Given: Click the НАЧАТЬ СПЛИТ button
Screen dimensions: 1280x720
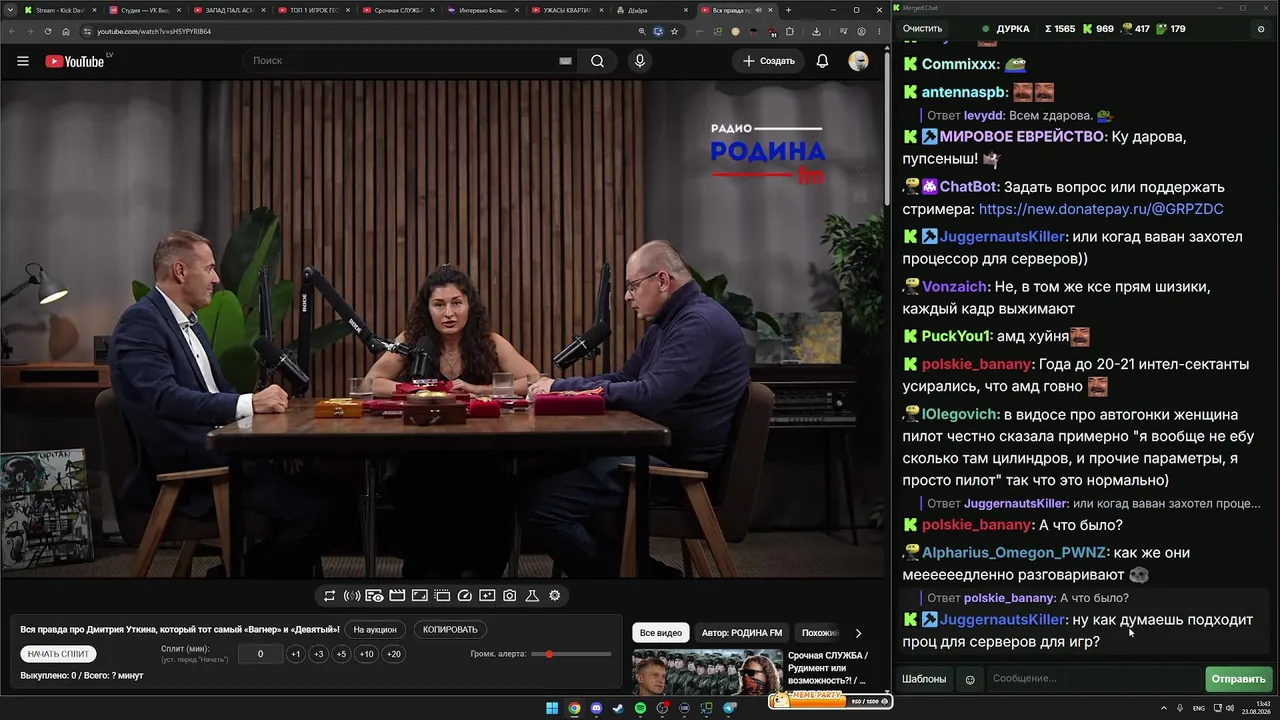Looking at the screenshot, I should point(59,654).
